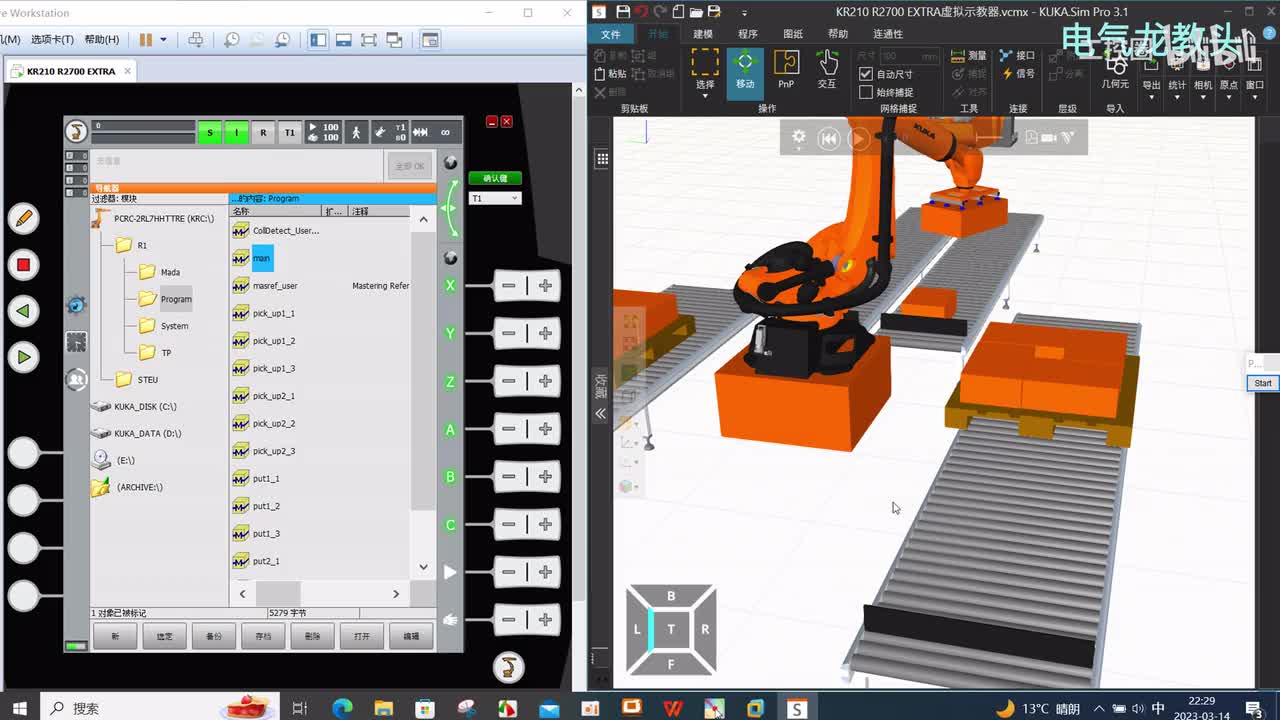Viewport: 1280px width, 720px height.
Task: Click the Open file folder icon in title bar
Action: 696,12
